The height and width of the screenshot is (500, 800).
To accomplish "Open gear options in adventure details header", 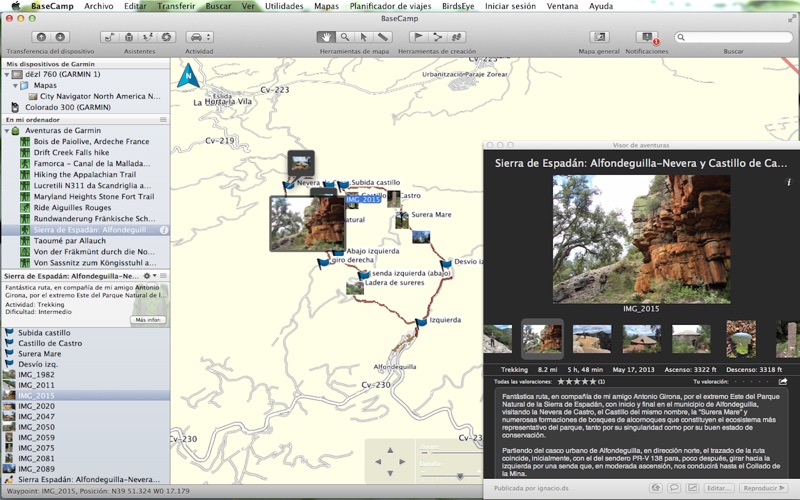I will coord(148,276).
